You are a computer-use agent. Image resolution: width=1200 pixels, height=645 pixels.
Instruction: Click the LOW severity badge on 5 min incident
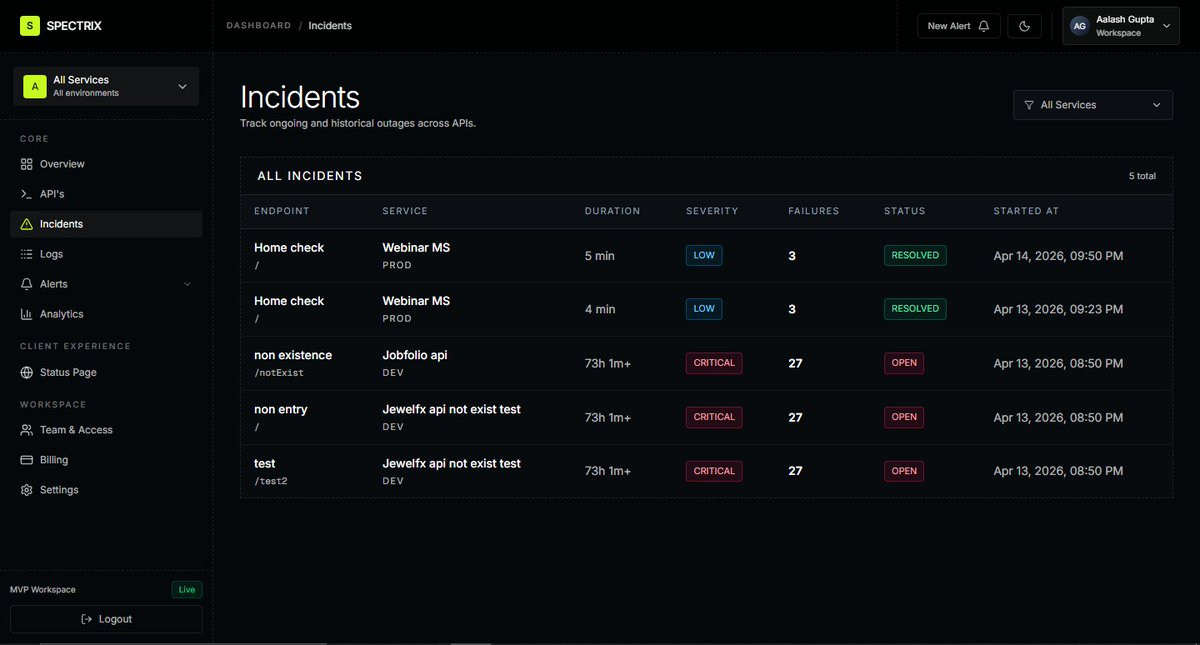[704, 255]
